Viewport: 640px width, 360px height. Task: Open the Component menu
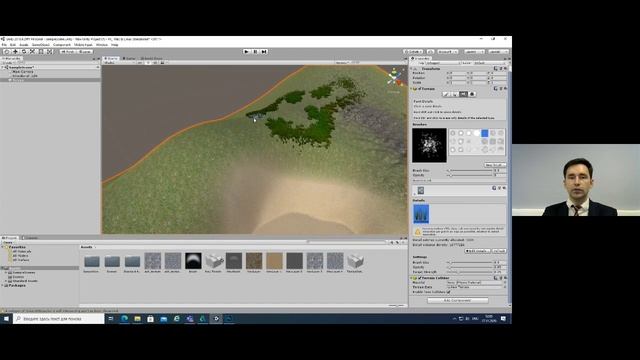tap(62, 44)
